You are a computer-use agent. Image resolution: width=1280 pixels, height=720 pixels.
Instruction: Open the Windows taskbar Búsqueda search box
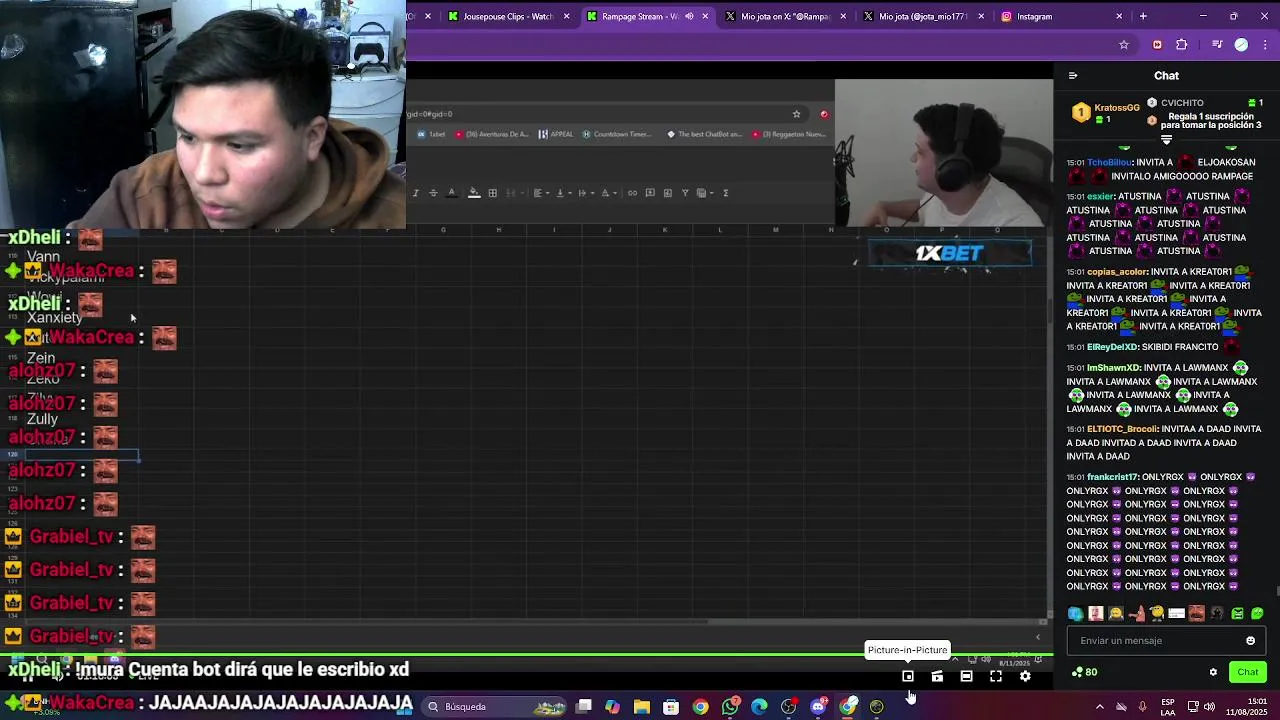495,707
